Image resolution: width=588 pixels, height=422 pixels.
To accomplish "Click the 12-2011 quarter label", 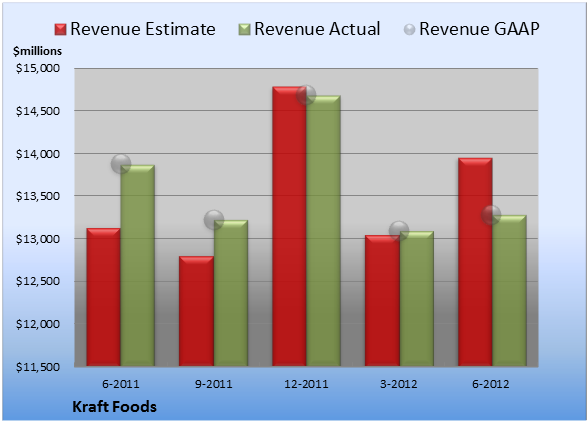I will tap(306, 384).
